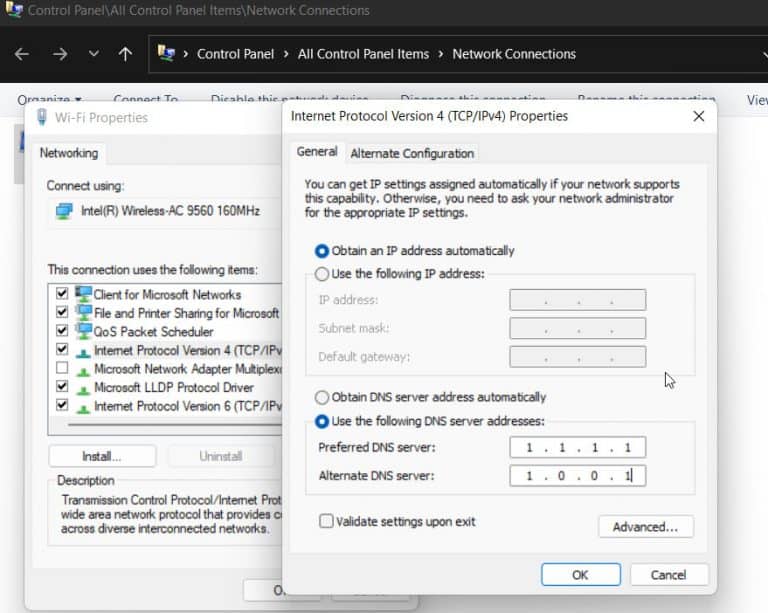Open recent locations chevron dropdown
The width and height of the screenshot is (768, 613).
tap(93, 54)
